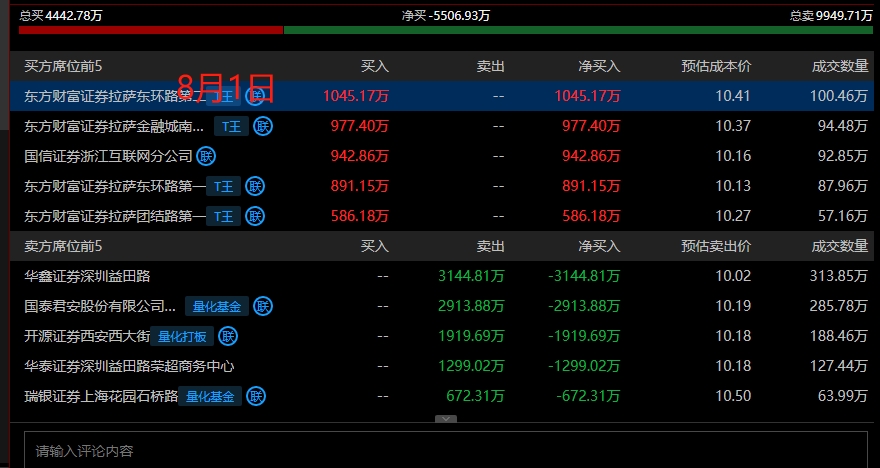
Task: Click the 3144.81万 sell amount cell
Action: tap(471, 276)
